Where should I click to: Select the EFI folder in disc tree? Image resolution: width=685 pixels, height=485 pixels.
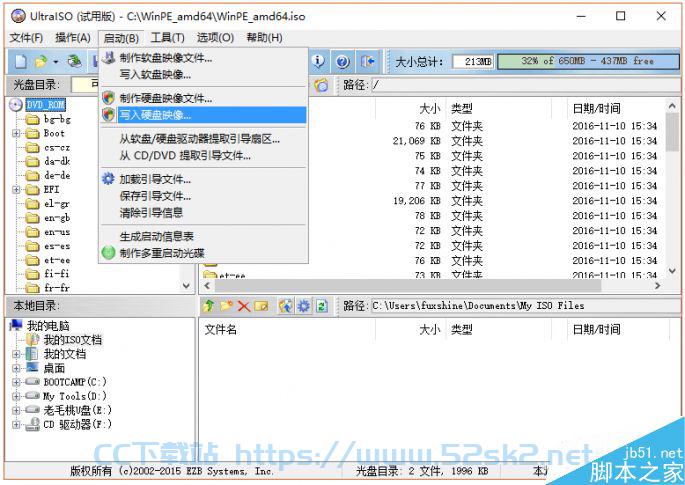pyautogui.click(x=52, y=189)
